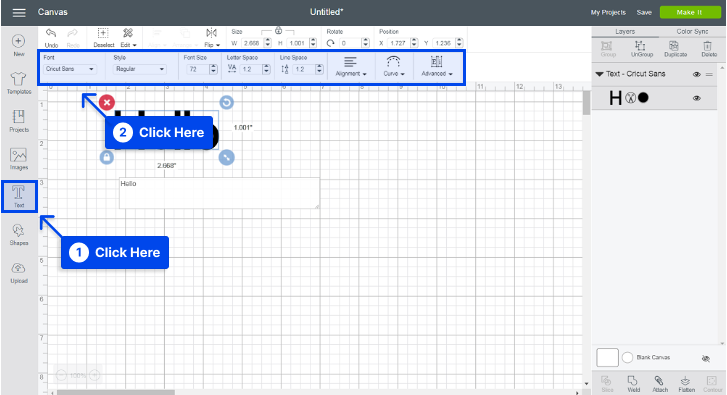Toggle Blank Canvas visibility eye

coord(706,358)
